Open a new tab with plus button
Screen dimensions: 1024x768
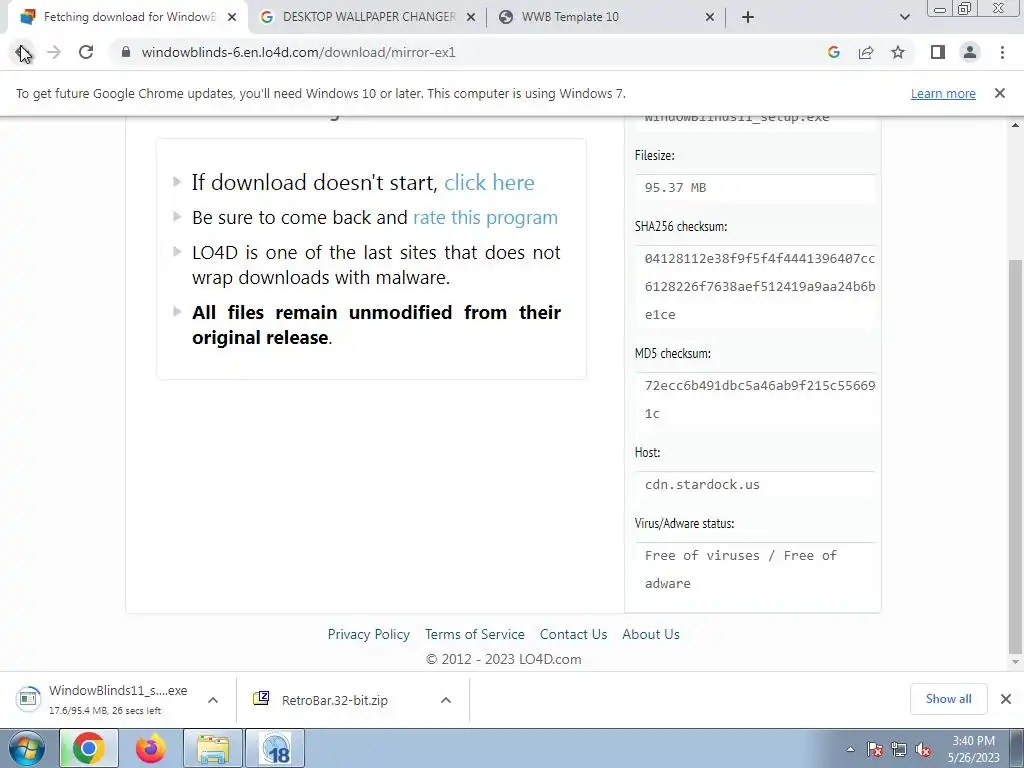point(748,17)
